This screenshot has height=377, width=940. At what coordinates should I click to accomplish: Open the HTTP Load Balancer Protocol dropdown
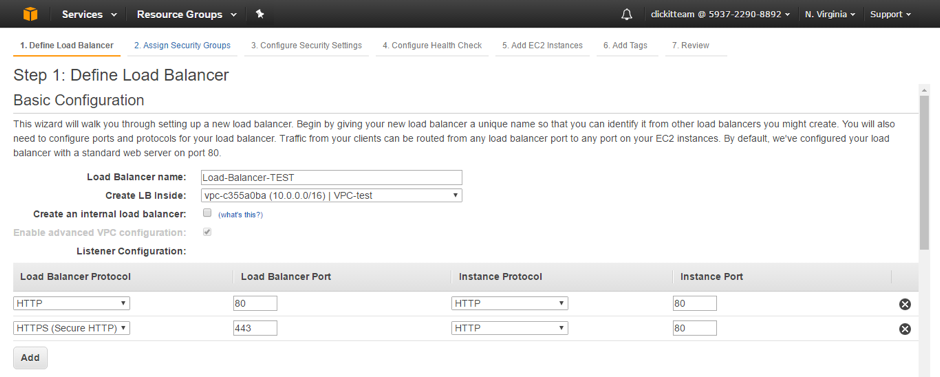click(71, 303)
